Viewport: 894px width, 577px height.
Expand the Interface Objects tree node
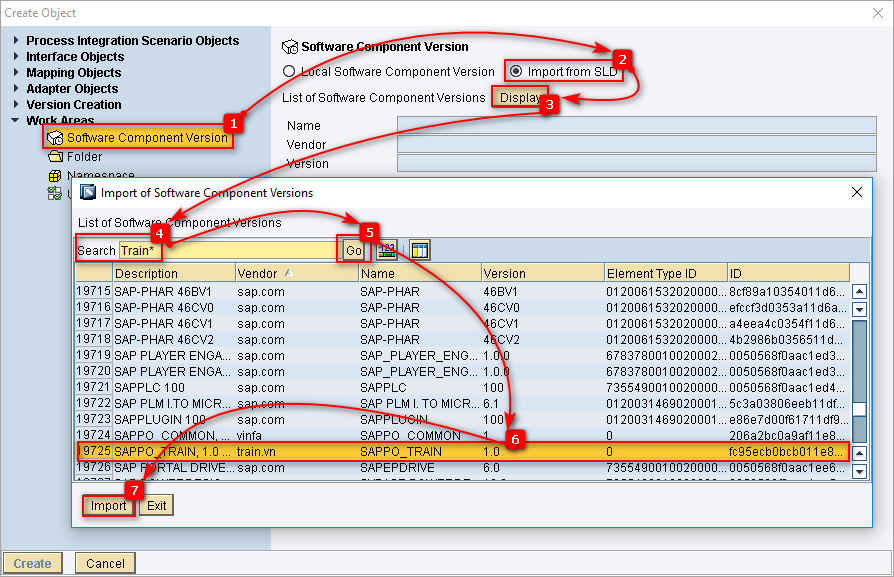tap(16, 57)
